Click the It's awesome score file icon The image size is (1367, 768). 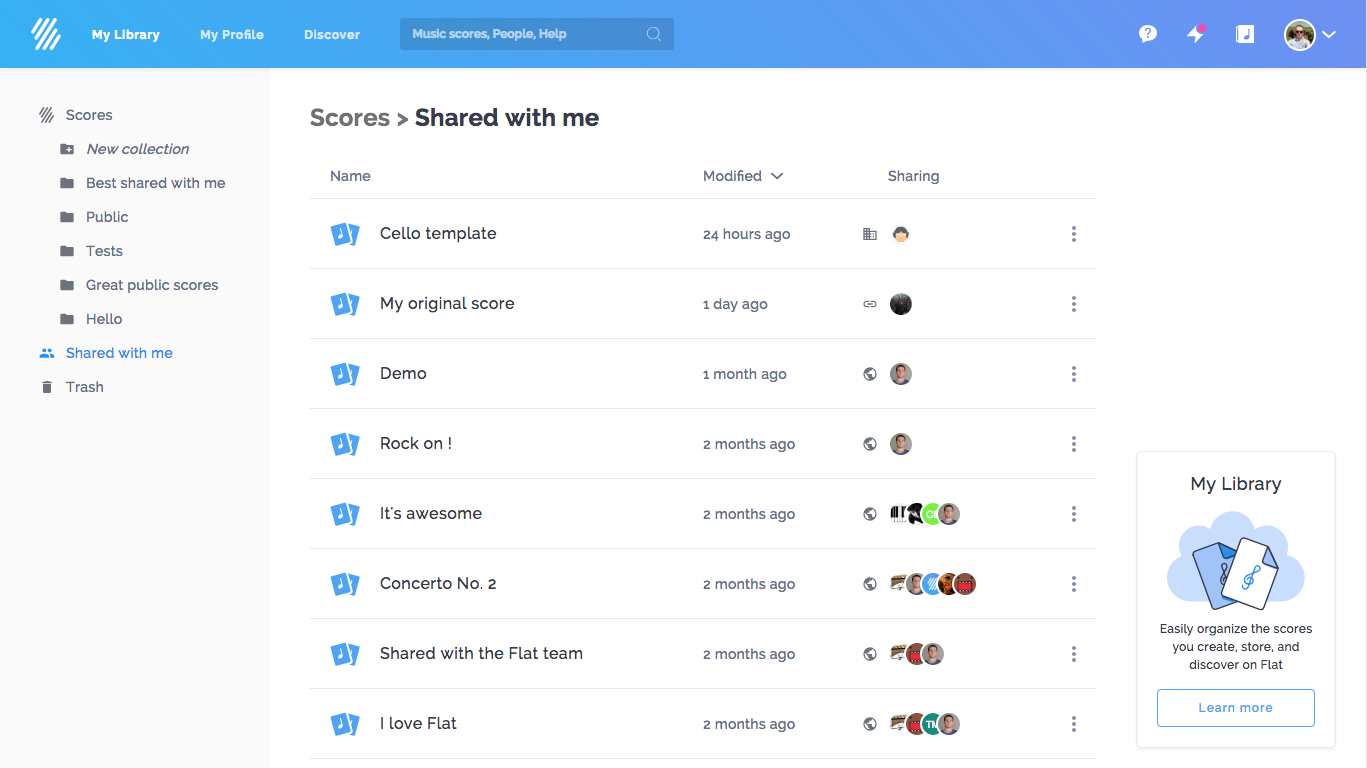pyautogui.click(x=345, y=514)
